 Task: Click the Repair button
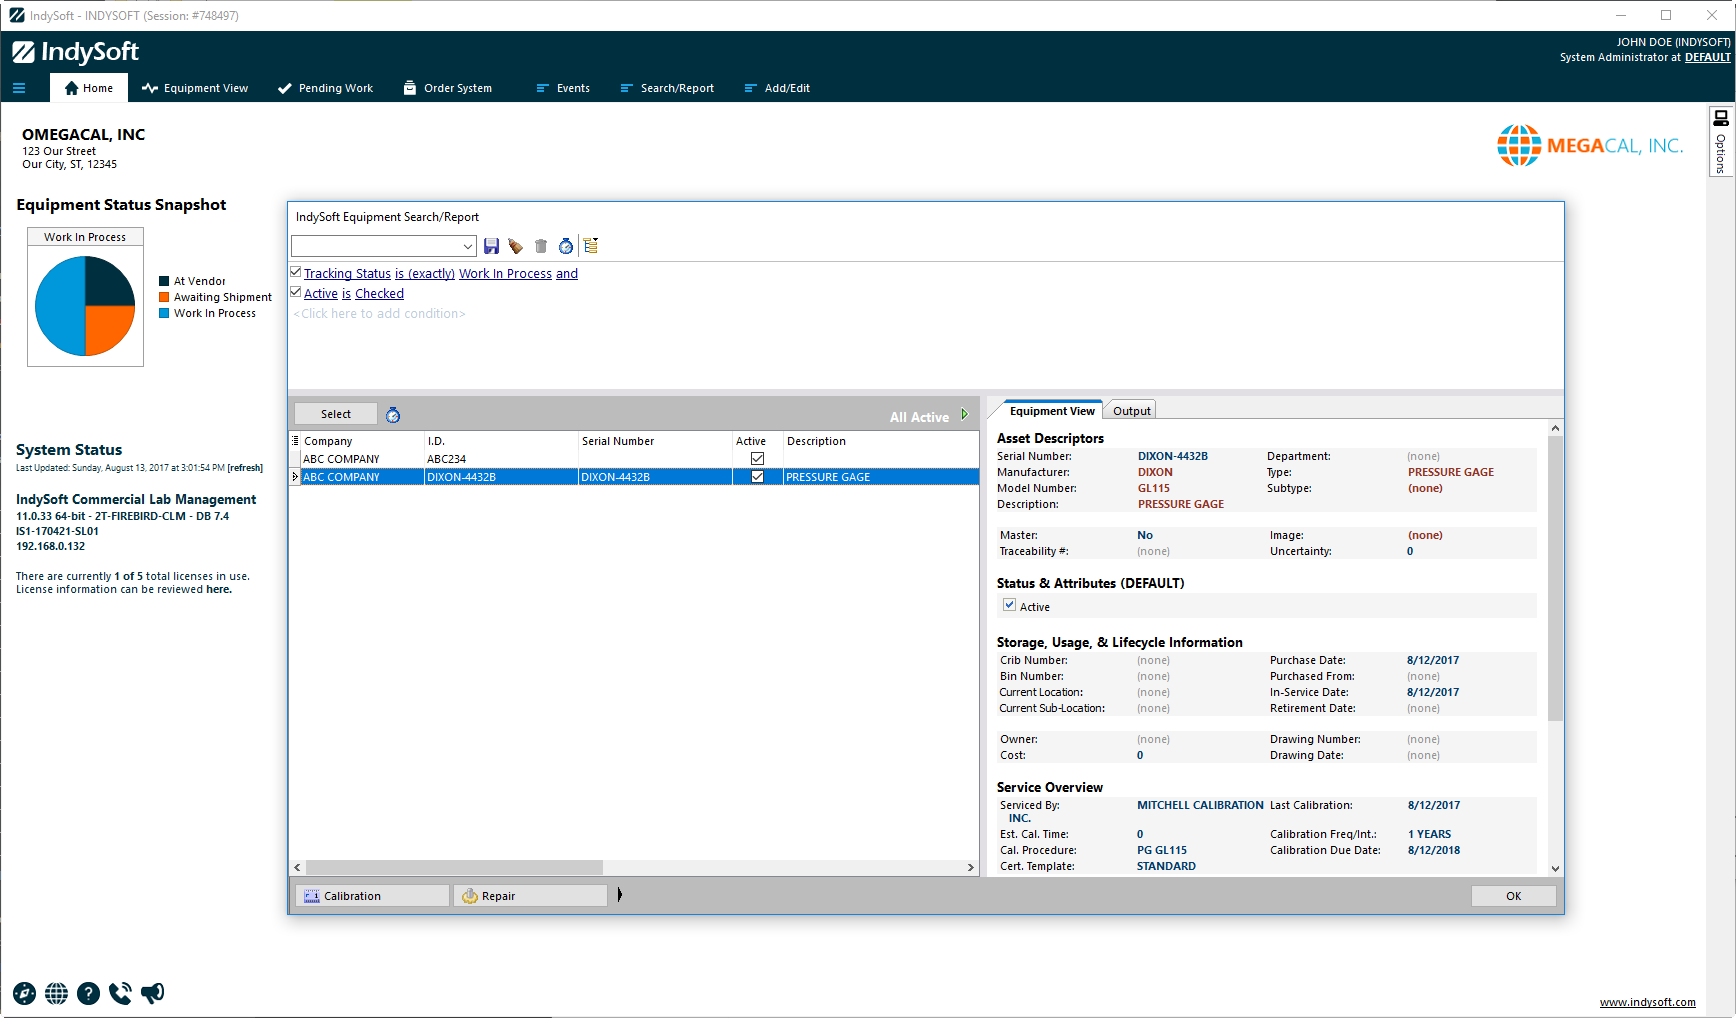point(531,896)
